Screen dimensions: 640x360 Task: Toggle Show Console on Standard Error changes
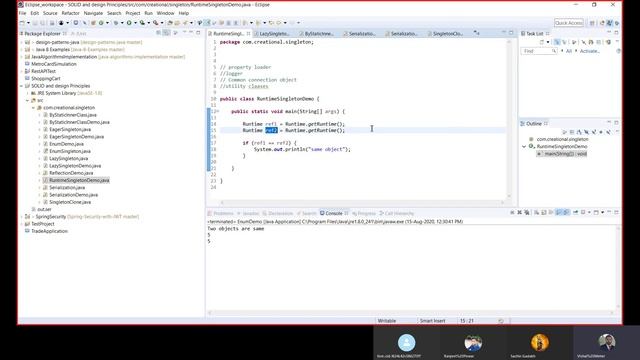[566, 213]
